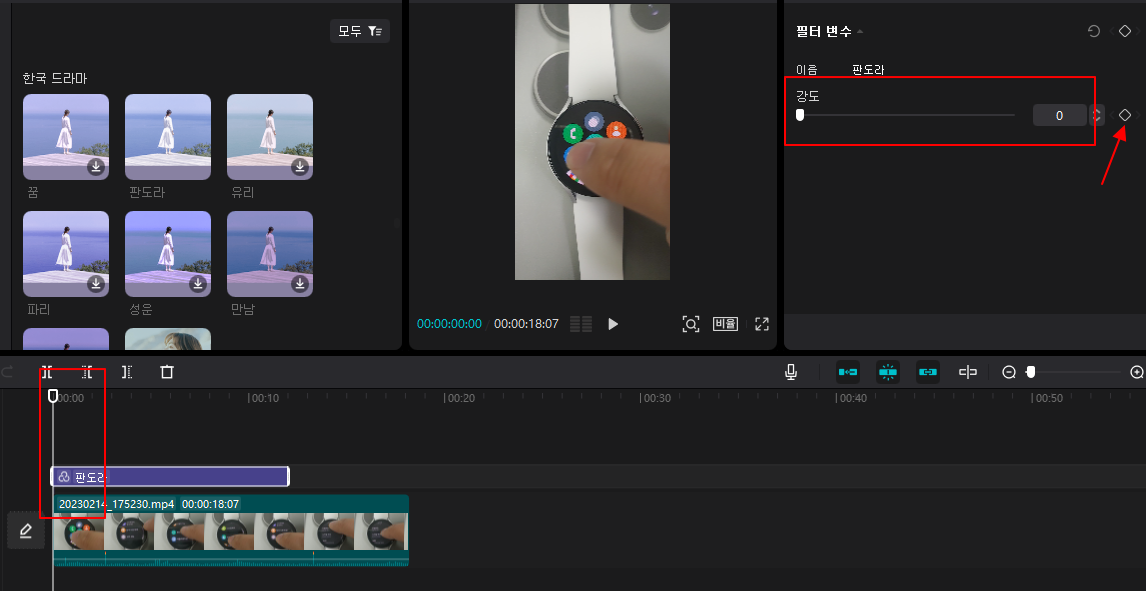The image size is (1146, 591).
Task: Click the timeline zoom-in plus icon
Action: (1137, 373)
